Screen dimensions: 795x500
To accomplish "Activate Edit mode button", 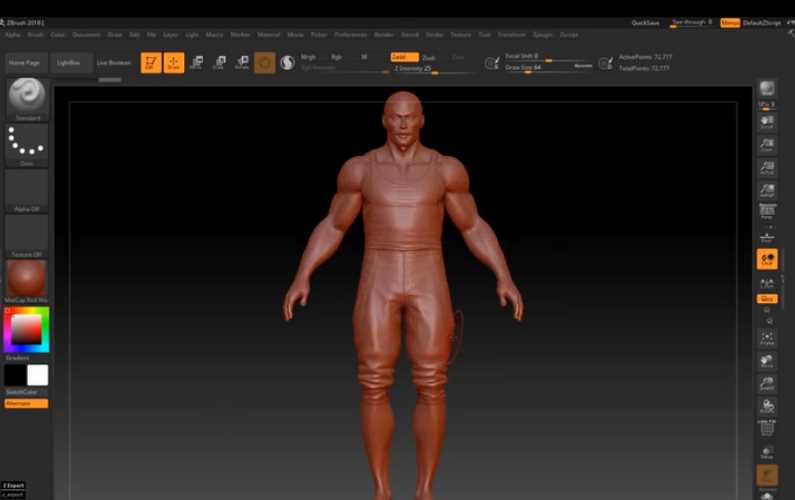I will [x=151, y=62].
